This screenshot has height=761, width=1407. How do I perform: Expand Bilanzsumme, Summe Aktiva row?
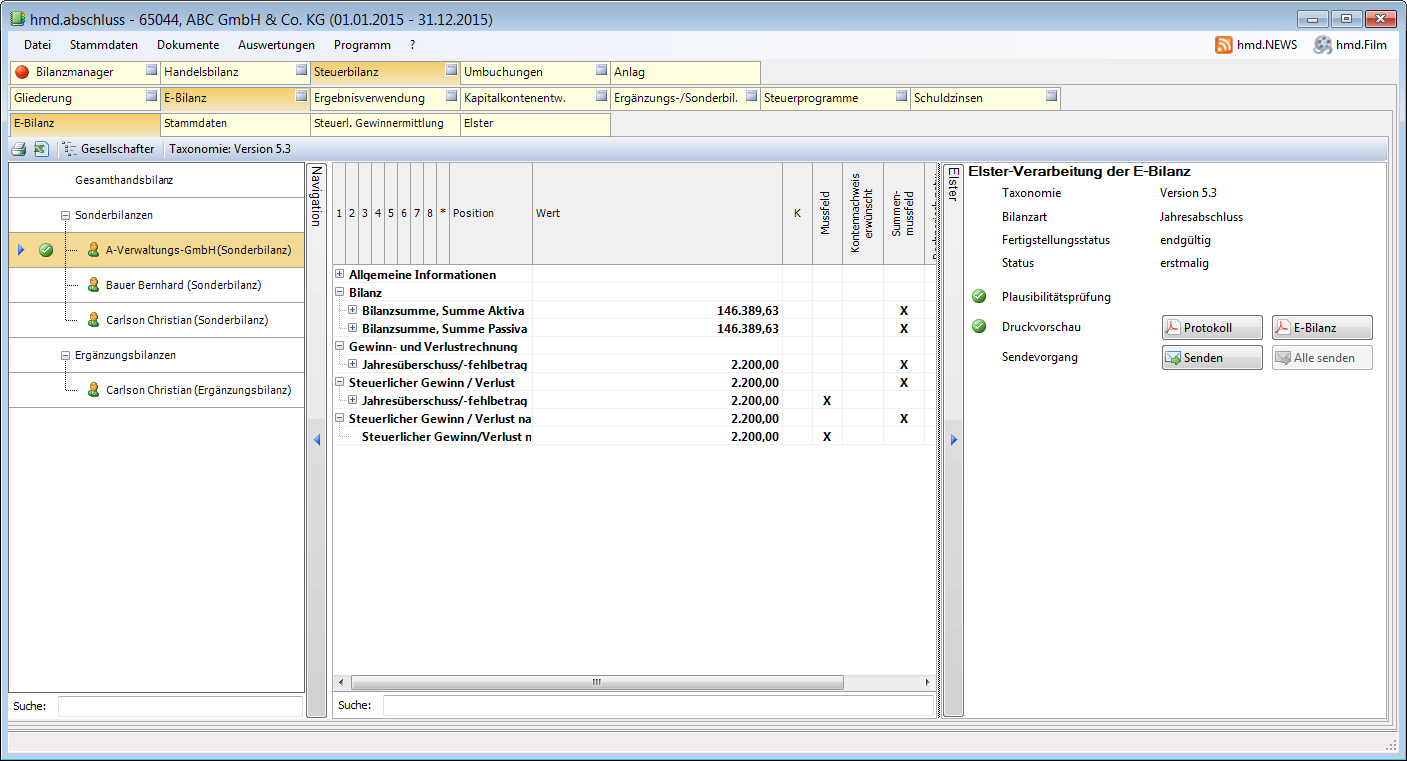(x=352, y=311)
